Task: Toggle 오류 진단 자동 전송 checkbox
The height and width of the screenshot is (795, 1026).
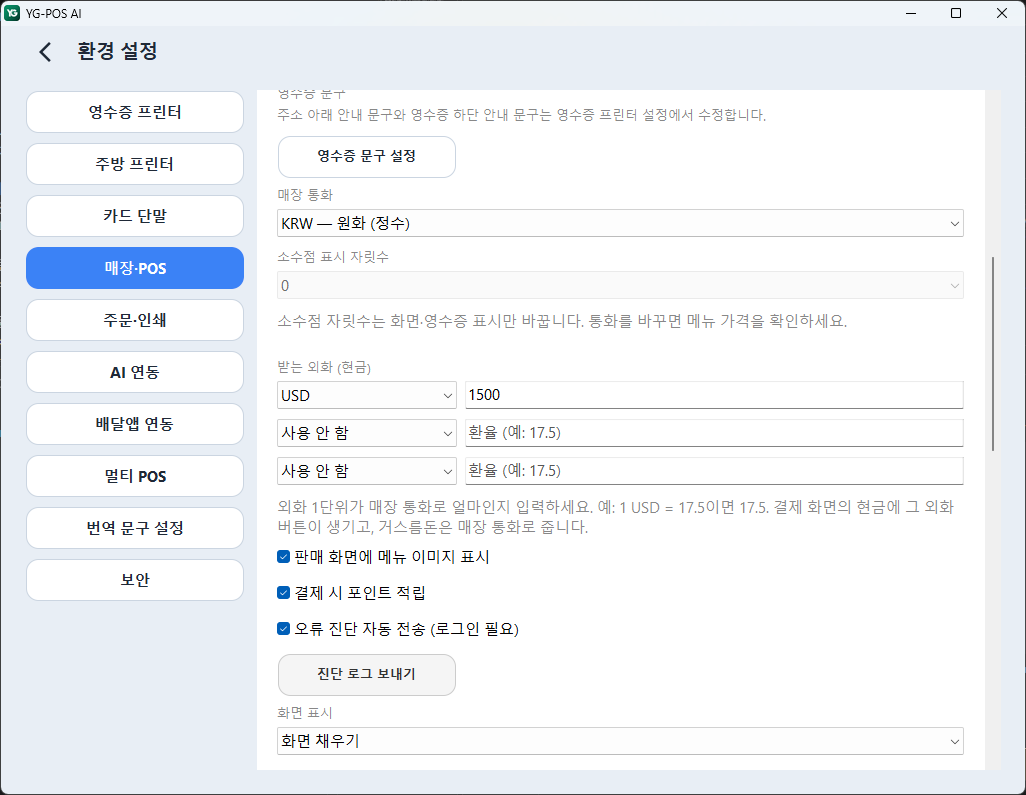Action: (283, 629)
